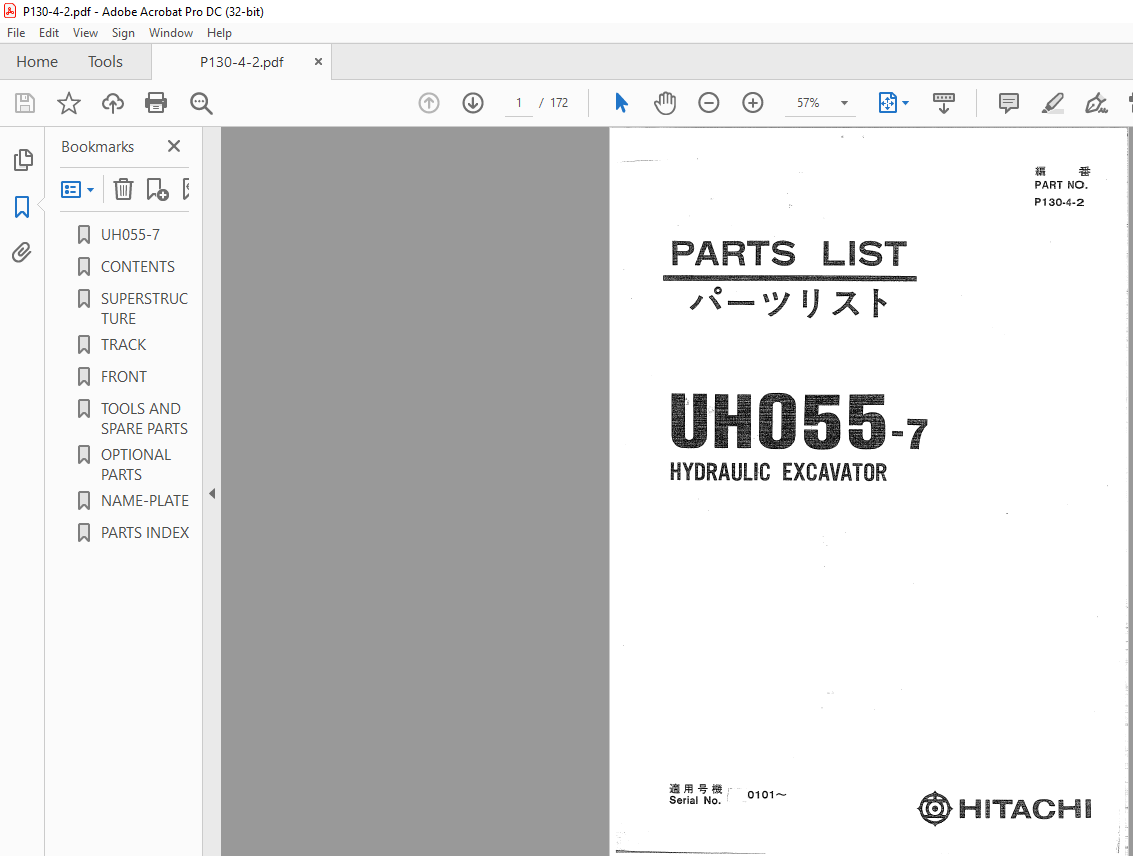Zoom out with minus icon
The width and height of the screenshot is (1133, 856).
[x=709, y=103]
